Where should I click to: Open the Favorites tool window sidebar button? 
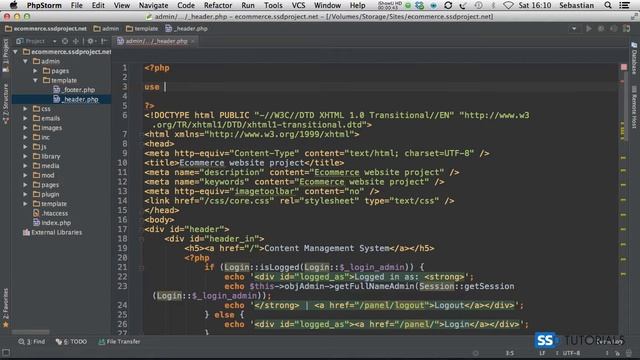(6, 307)
